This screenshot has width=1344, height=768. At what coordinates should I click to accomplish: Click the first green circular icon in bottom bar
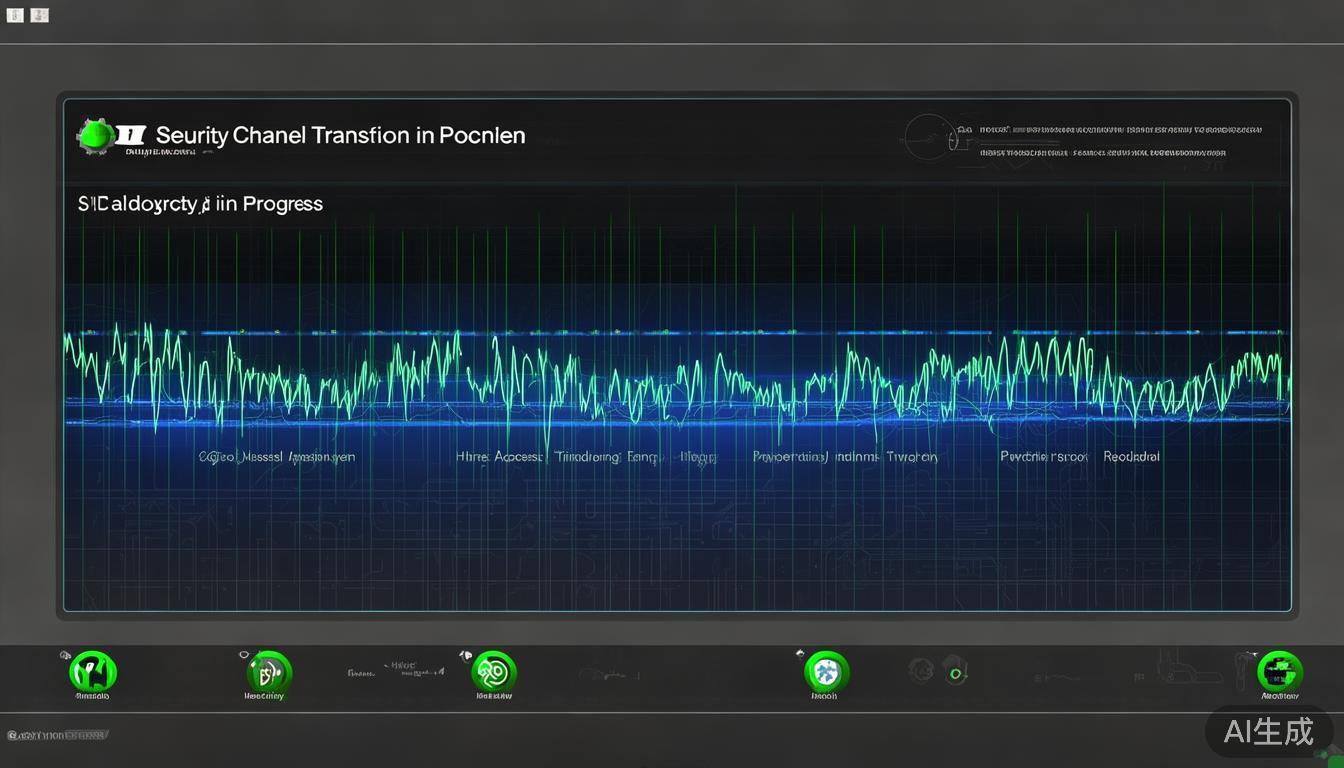pos(93,671)
